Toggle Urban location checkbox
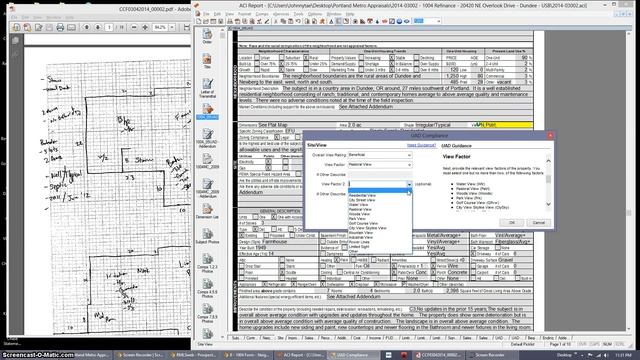The image size is (640, 360). pyautogui.click(x=257, y=58)
